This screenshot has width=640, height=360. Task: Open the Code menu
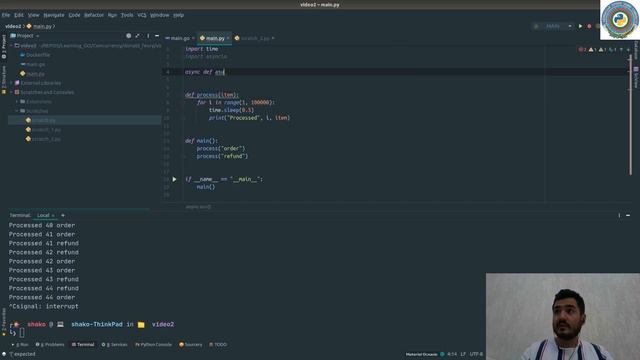tap(74, 15)
